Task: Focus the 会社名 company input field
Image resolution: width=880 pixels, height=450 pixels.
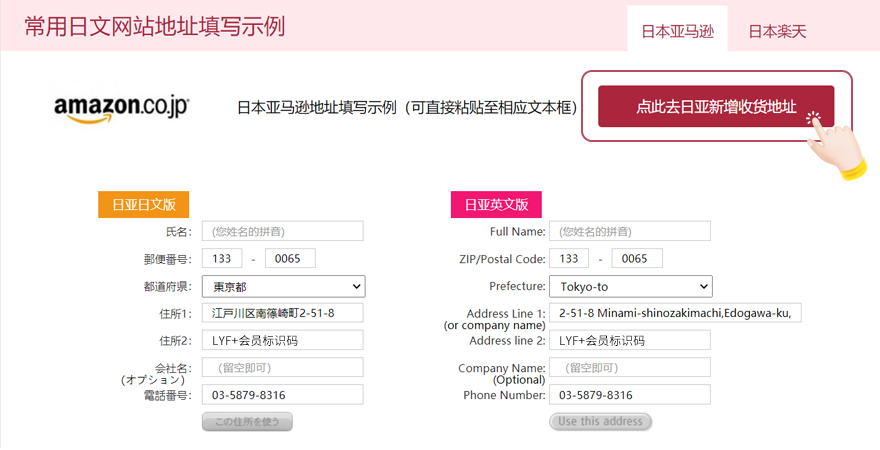Action: (x=283, y=367)
